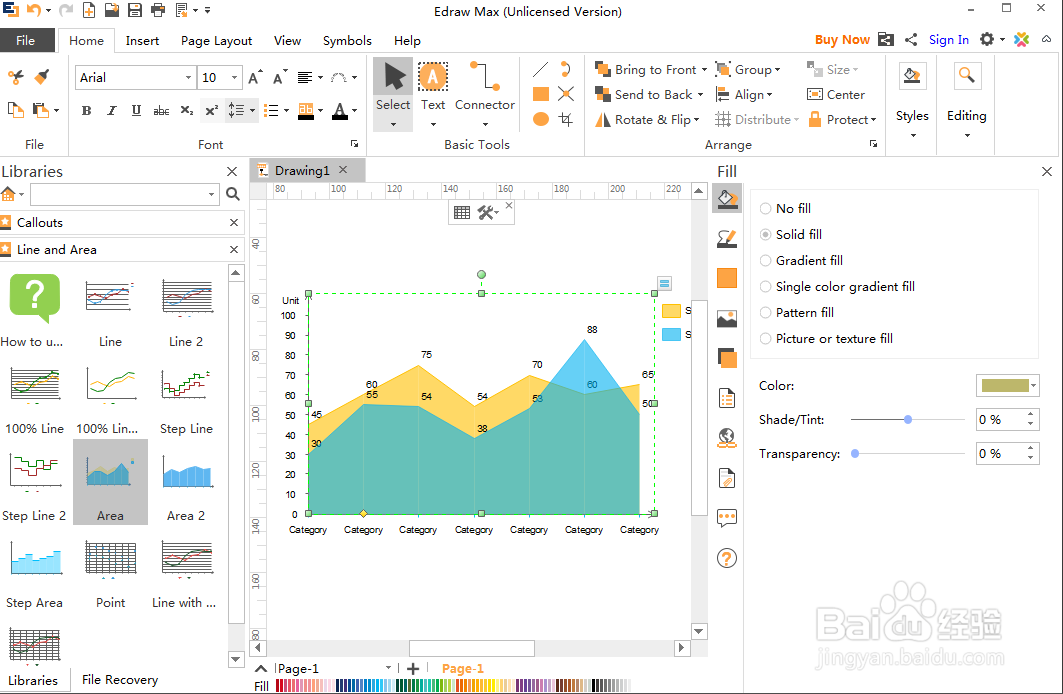Screen dimensions: 1063x694
Task: Increase font size with large A
Action: point(255,77)
